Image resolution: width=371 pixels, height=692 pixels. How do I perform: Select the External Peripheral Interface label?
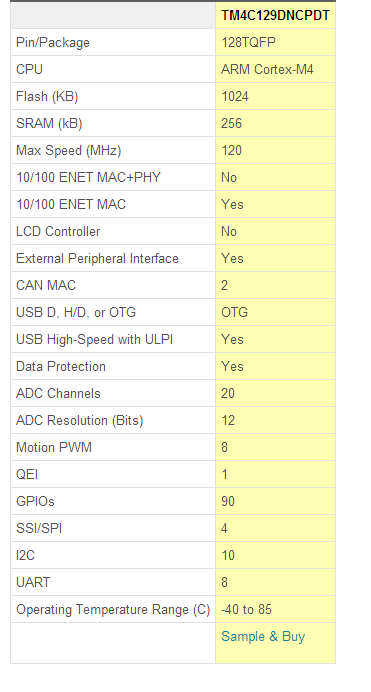pyautogui.click(x=97, y=258)
